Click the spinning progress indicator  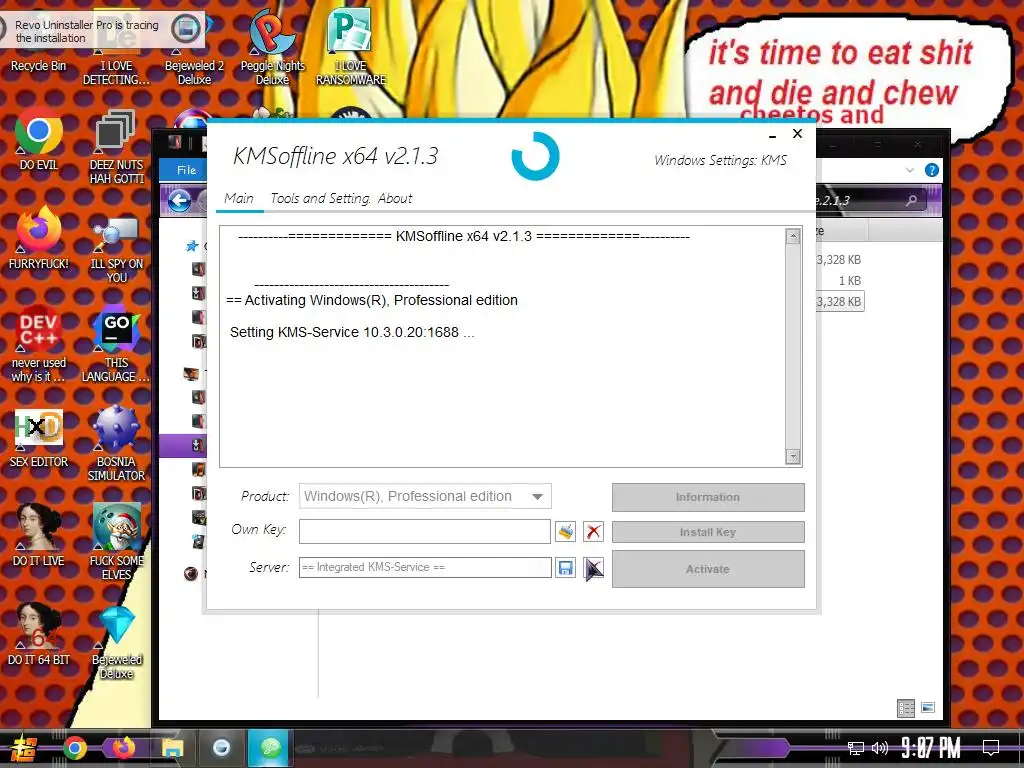point(536,156)
